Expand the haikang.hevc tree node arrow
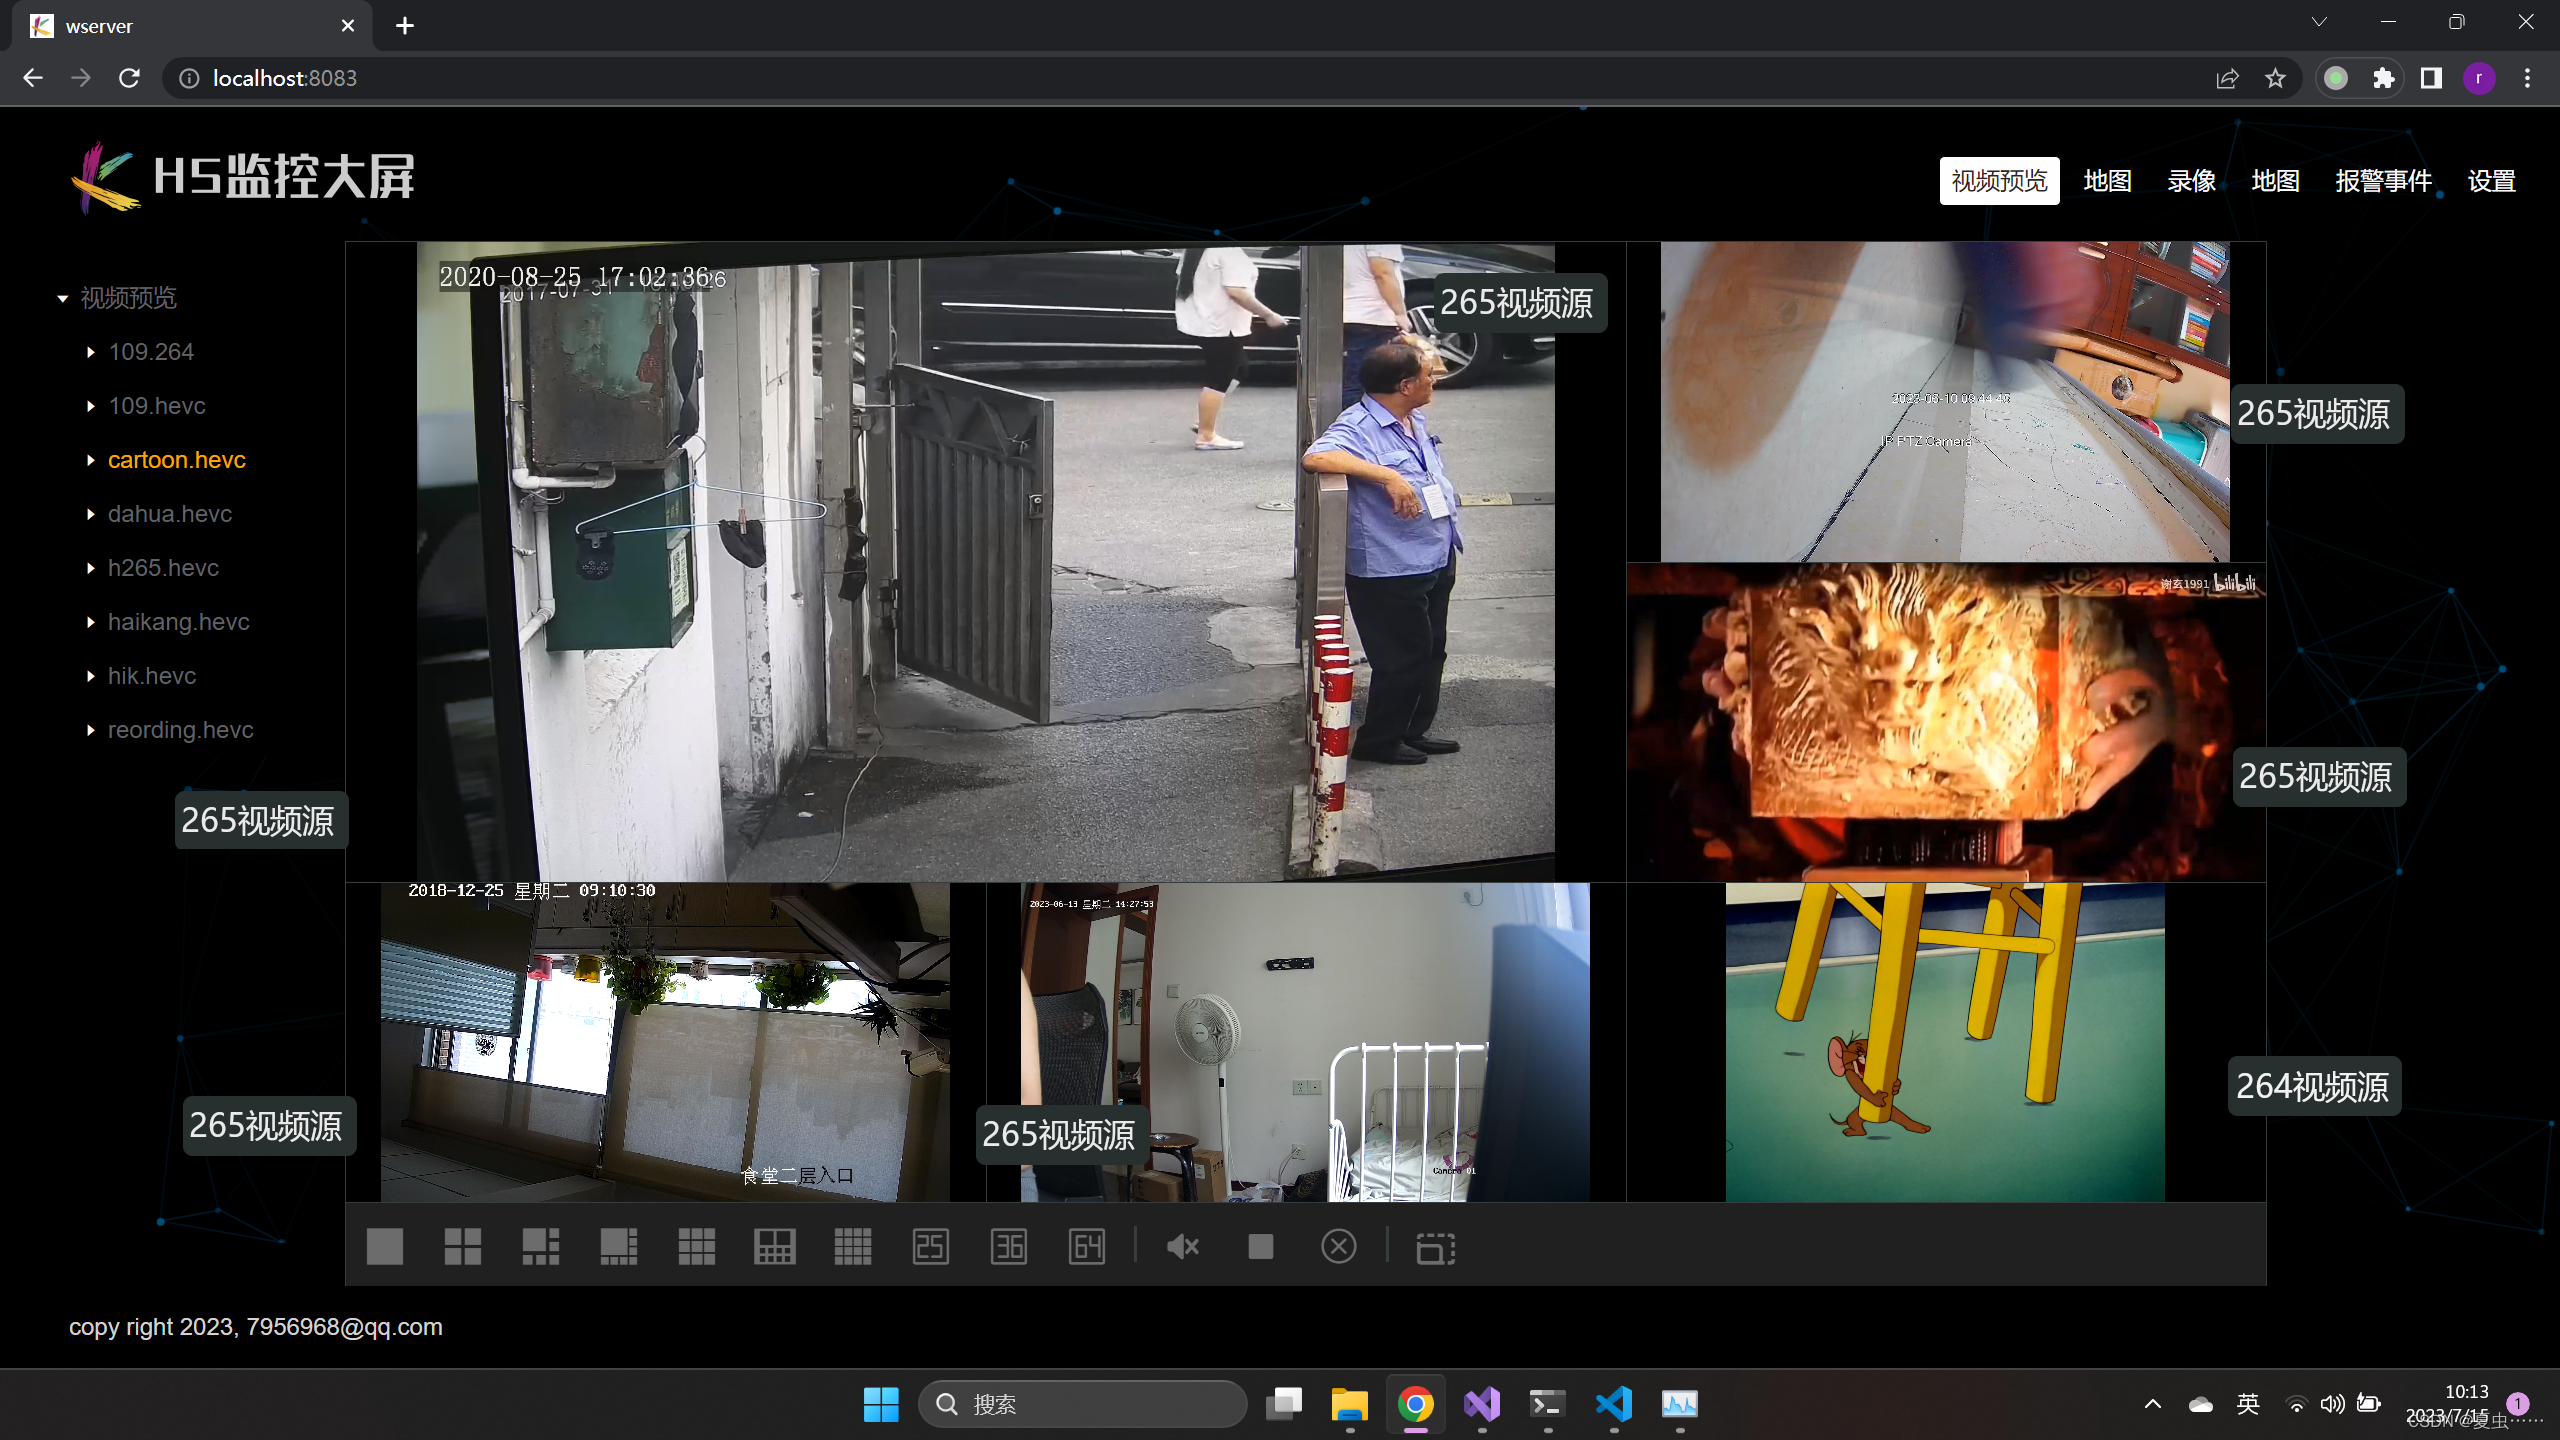The height and width of the screenshot is (1440, 2560). tap(91, 622)
